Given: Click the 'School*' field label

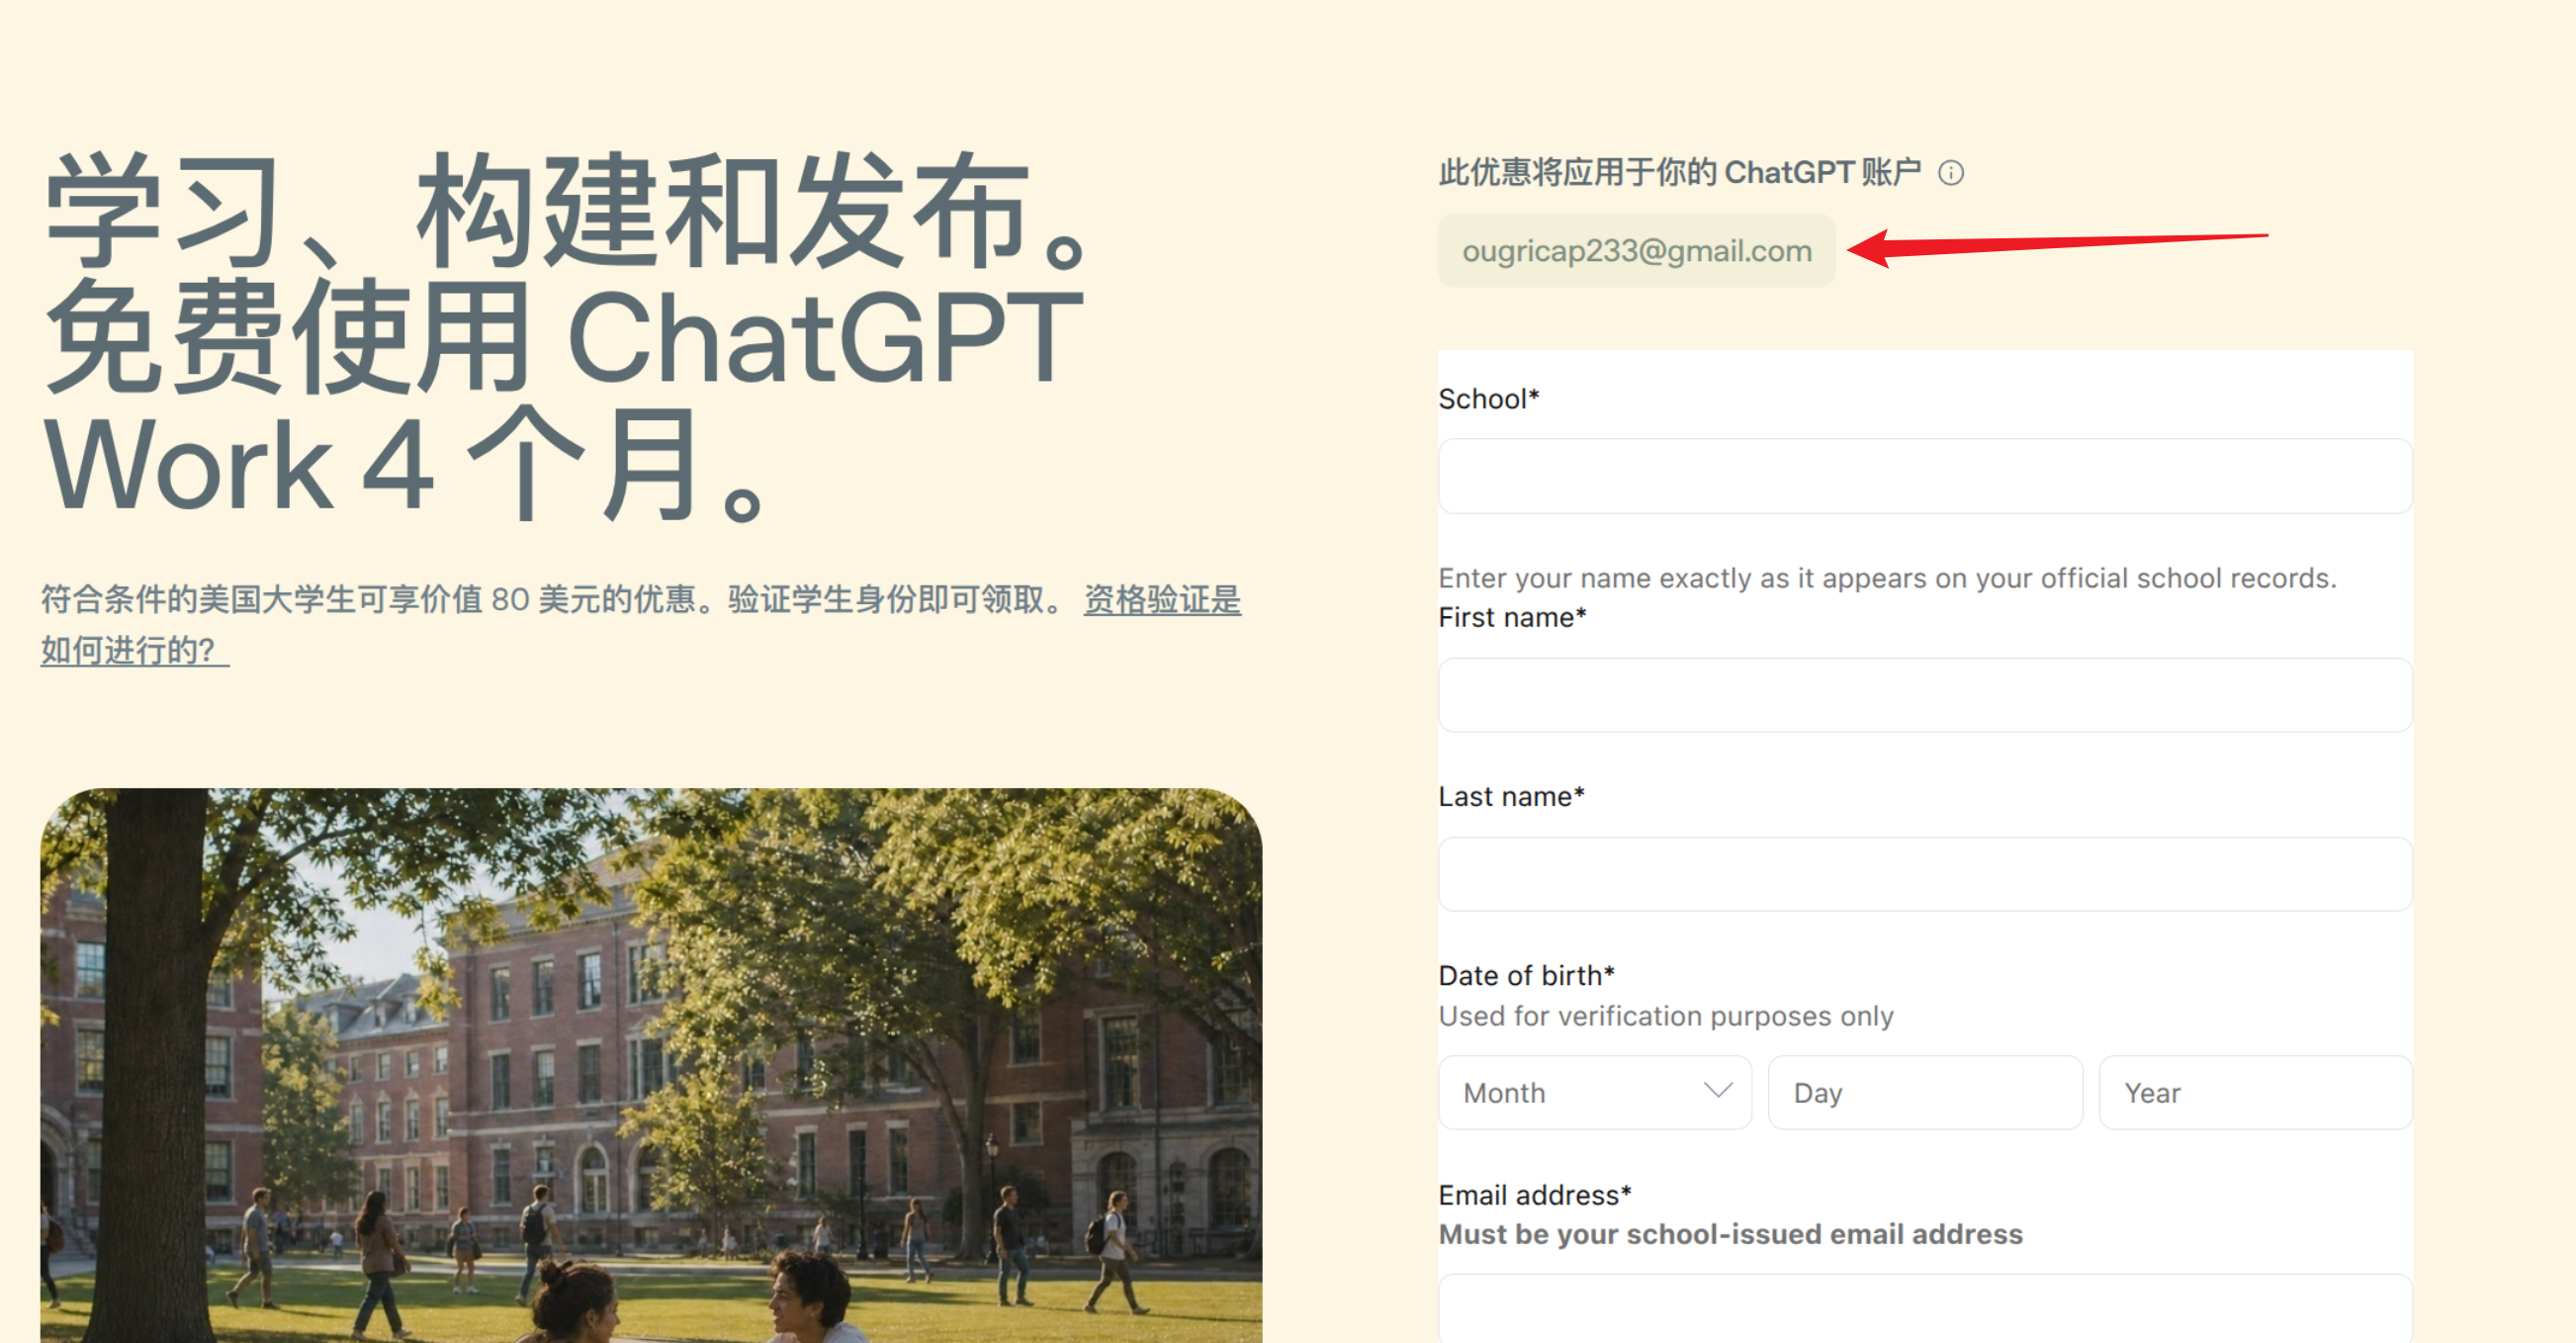Looking at the screenshot, I should pos(1488,399).
